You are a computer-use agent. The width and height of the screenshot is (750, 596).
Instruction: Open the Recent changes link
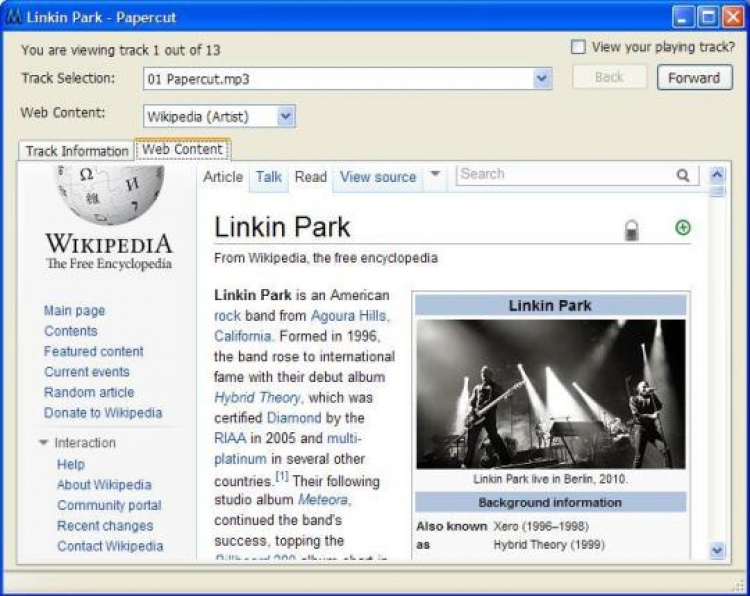tap(105, 526)
